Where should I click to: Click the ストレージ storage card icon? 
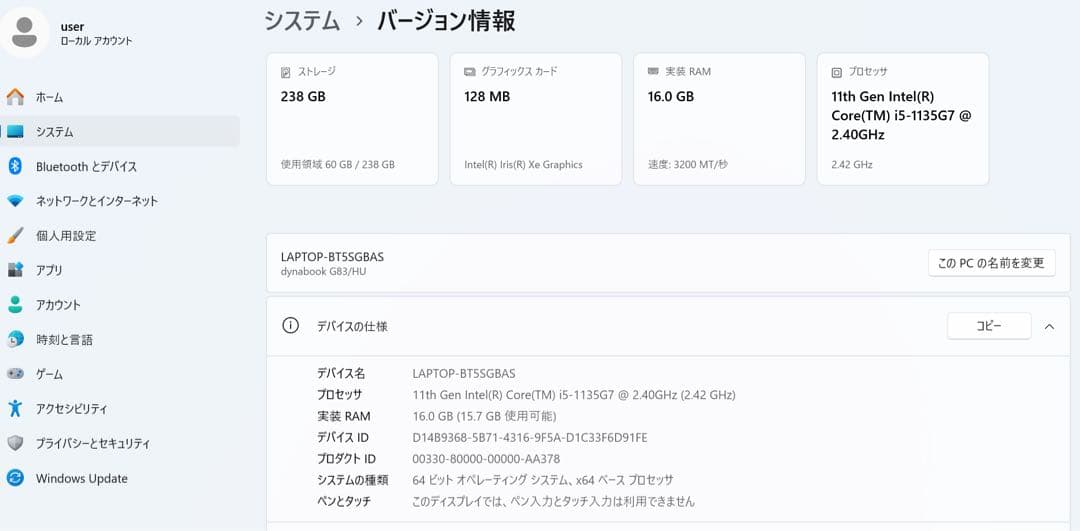click(286, 72)
